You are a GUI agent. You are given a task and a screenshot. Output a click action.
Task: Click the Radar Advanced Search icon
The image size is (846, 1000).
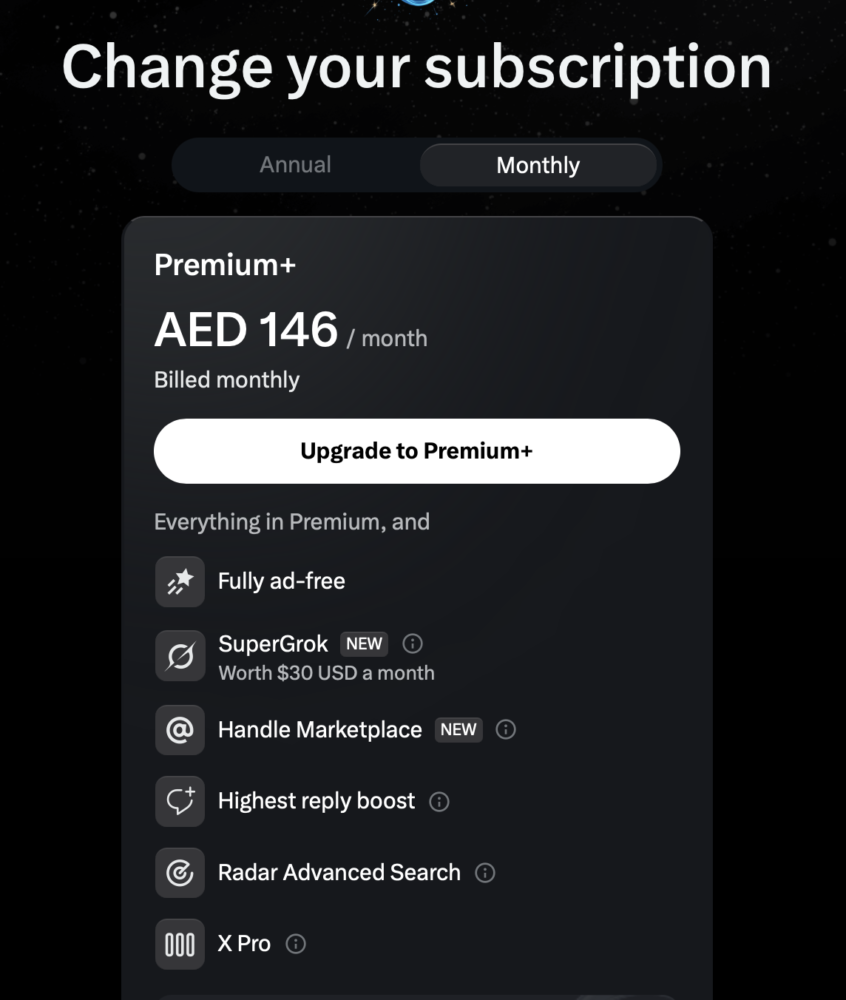click(180, 873)
